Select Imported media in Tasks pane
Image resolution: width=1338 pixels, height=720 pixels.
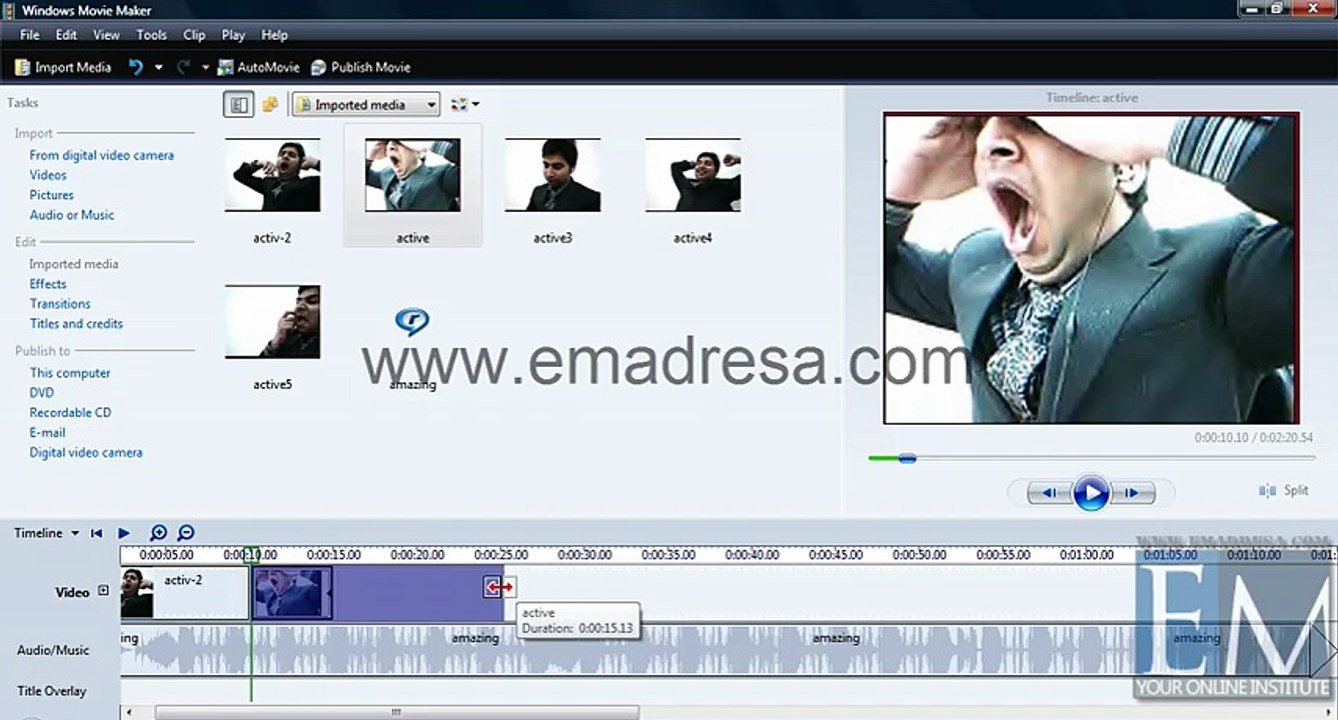point(73,264)
